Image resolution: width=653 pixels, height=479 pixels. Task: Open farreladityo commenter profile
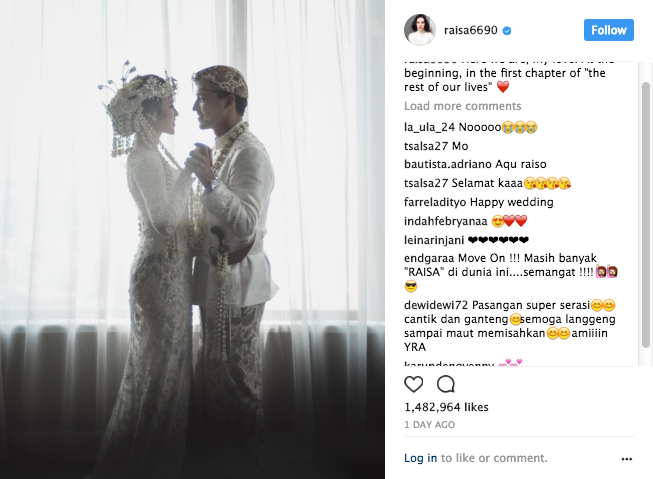click(435, 202)
